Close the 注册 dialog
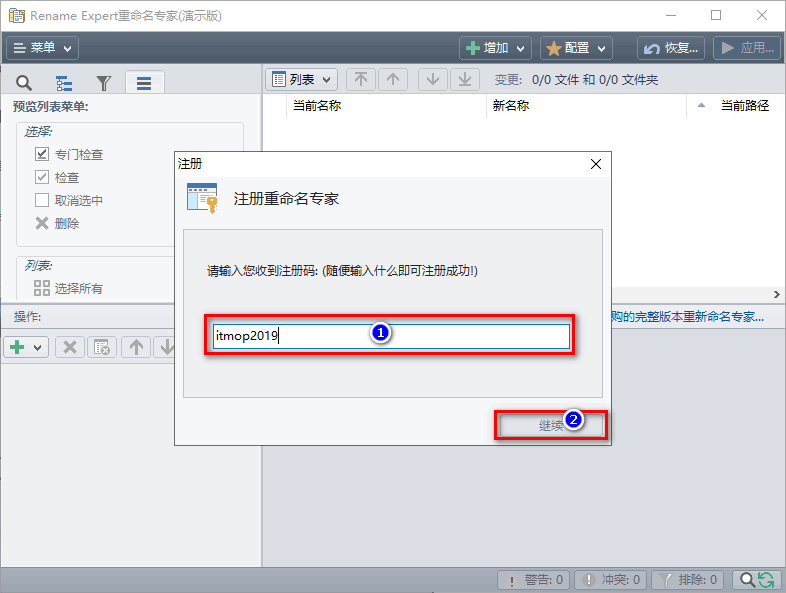This screenshot has height=593, width=786. [596, 164]
